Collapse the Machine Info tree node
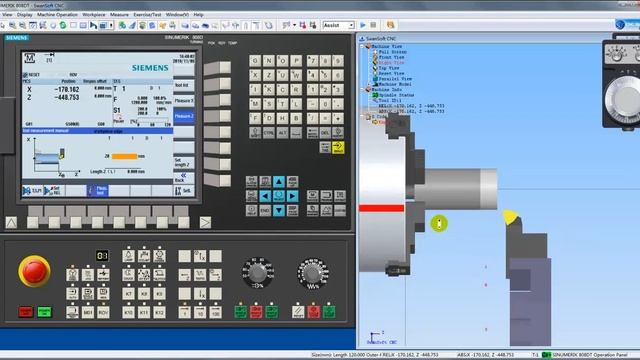640x360 pixels. 362,89
